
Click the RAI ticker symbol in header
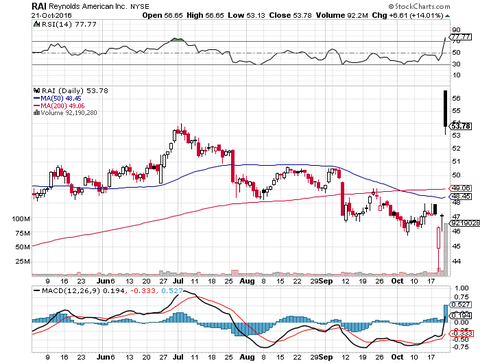click(x=39, y=6)
